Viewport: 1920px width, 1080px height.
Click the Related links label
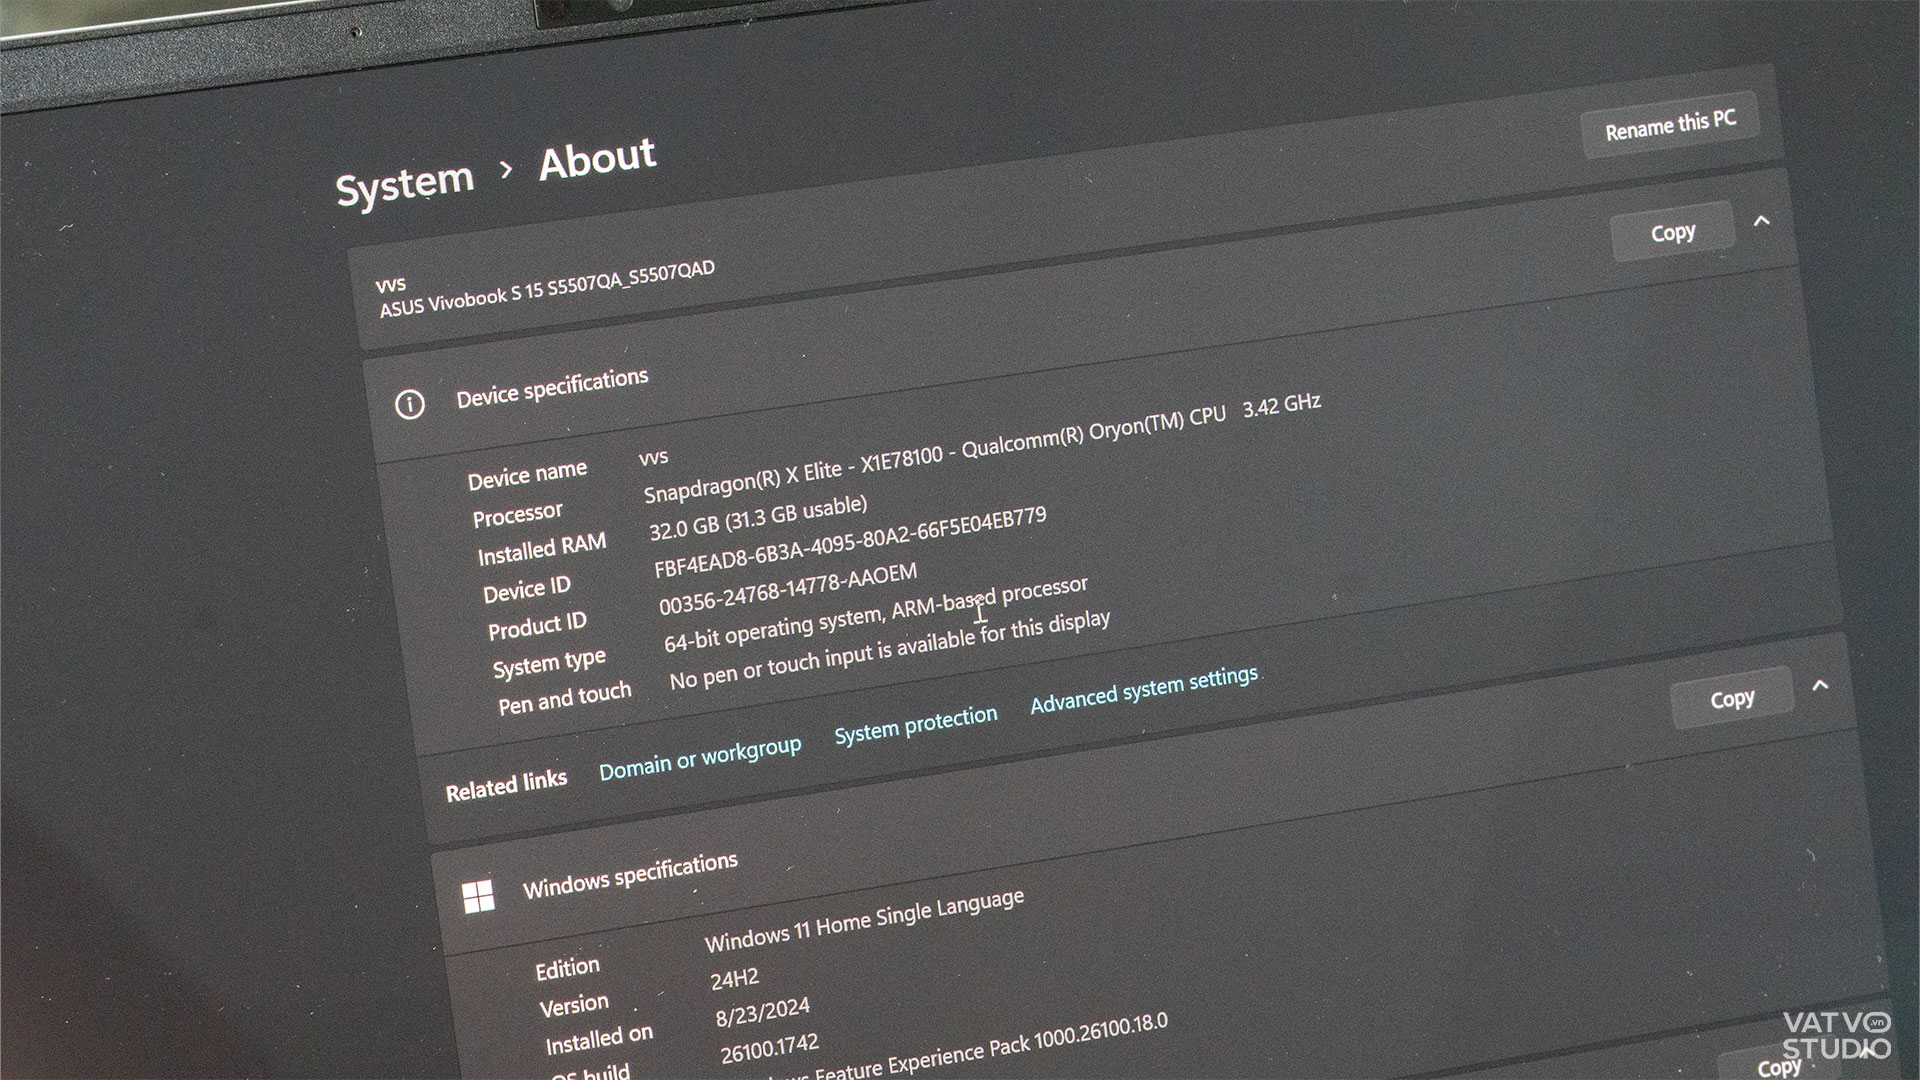click(506, 786)
